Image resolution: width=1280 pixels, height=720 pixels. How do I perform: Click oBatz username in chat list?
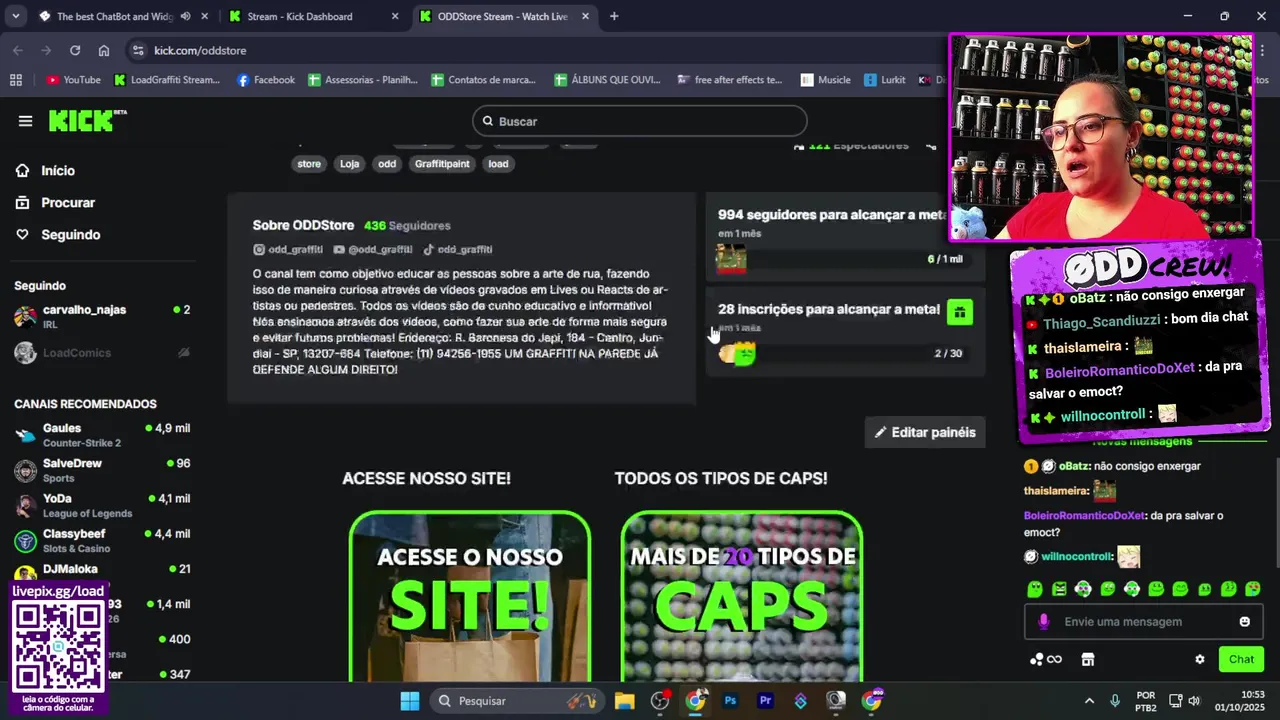pyautogui.click(x=1074, y=466)
